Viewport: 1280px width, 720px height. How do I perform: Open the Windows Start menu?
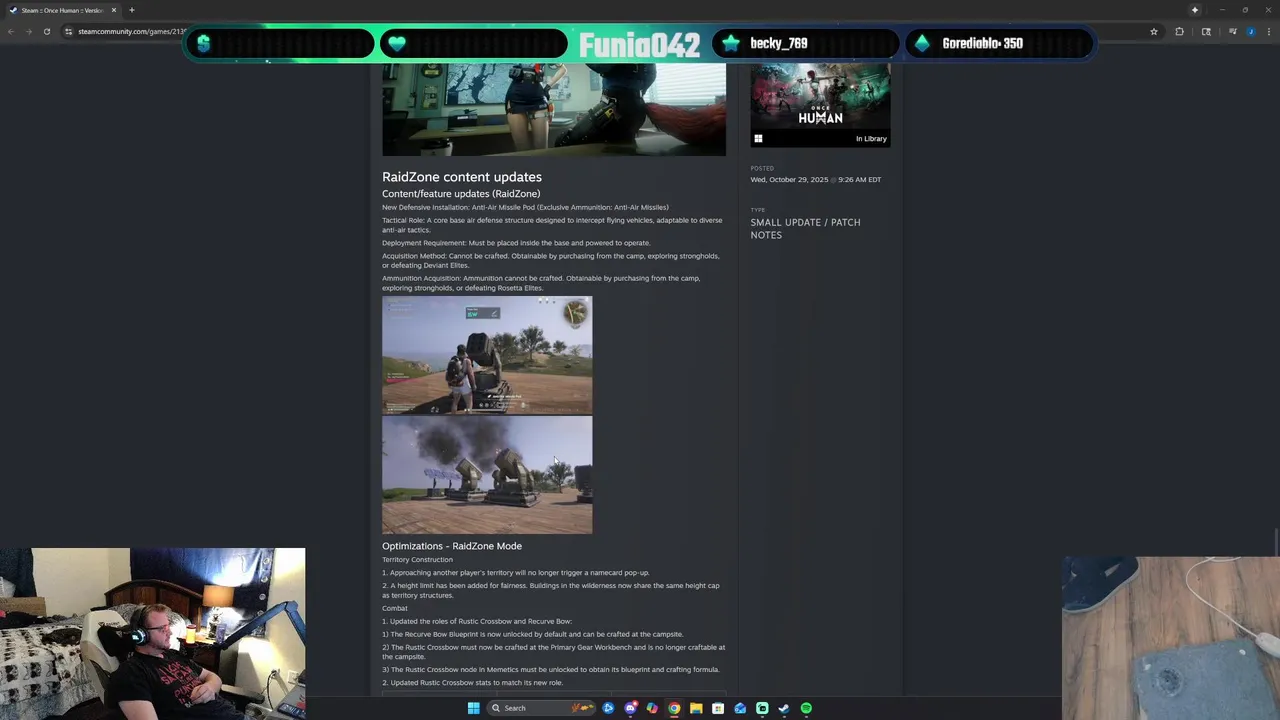(473, 708)
